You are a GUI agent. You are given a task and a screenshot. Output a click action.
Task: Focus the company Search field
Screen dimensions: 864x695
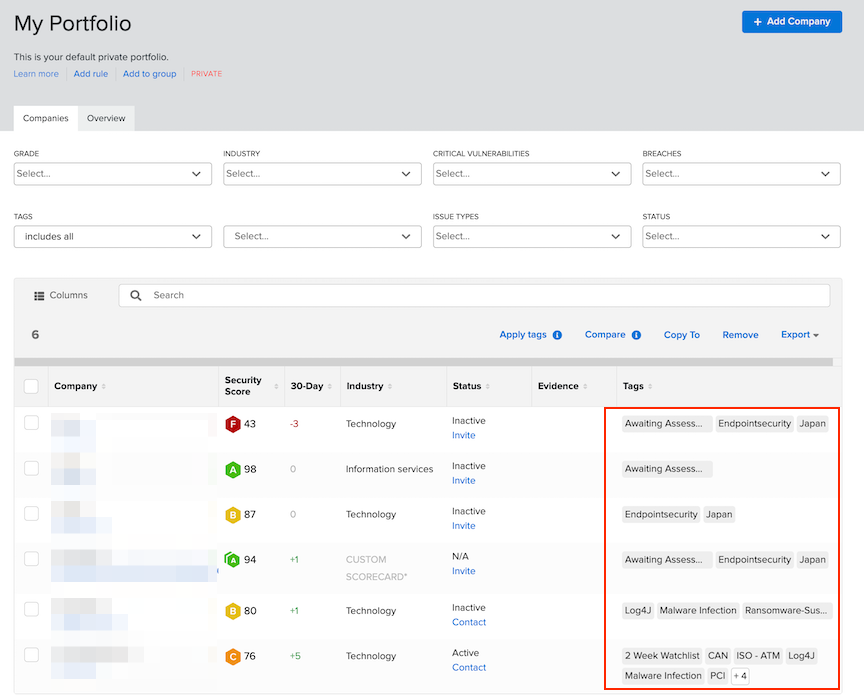[x=474, y=295]
